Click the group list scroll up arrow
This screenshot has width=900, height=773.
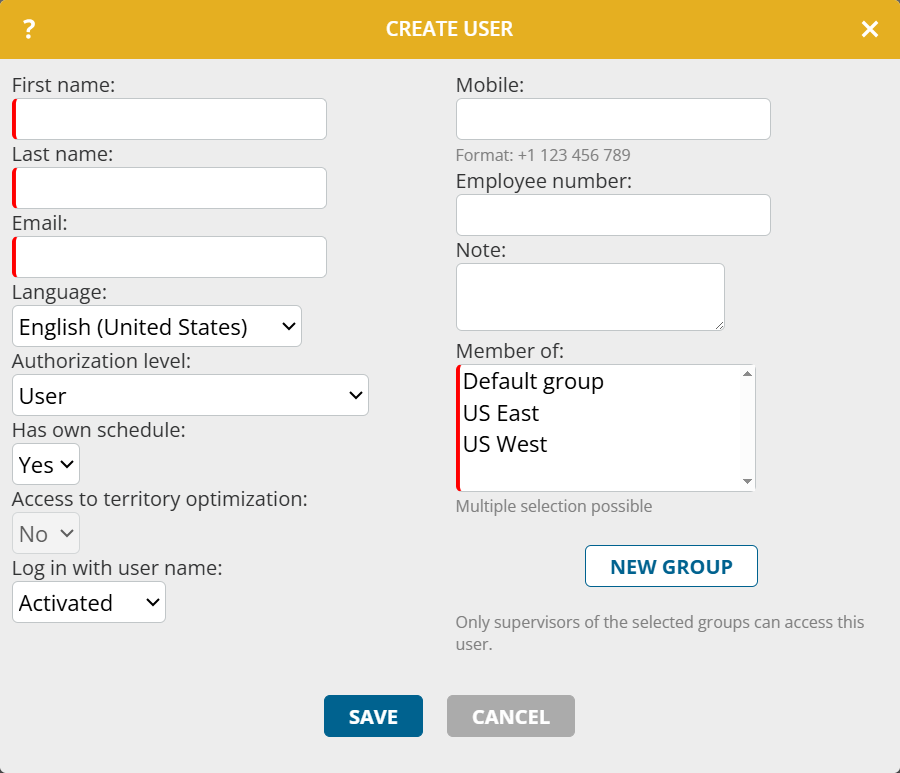point(747,374)
